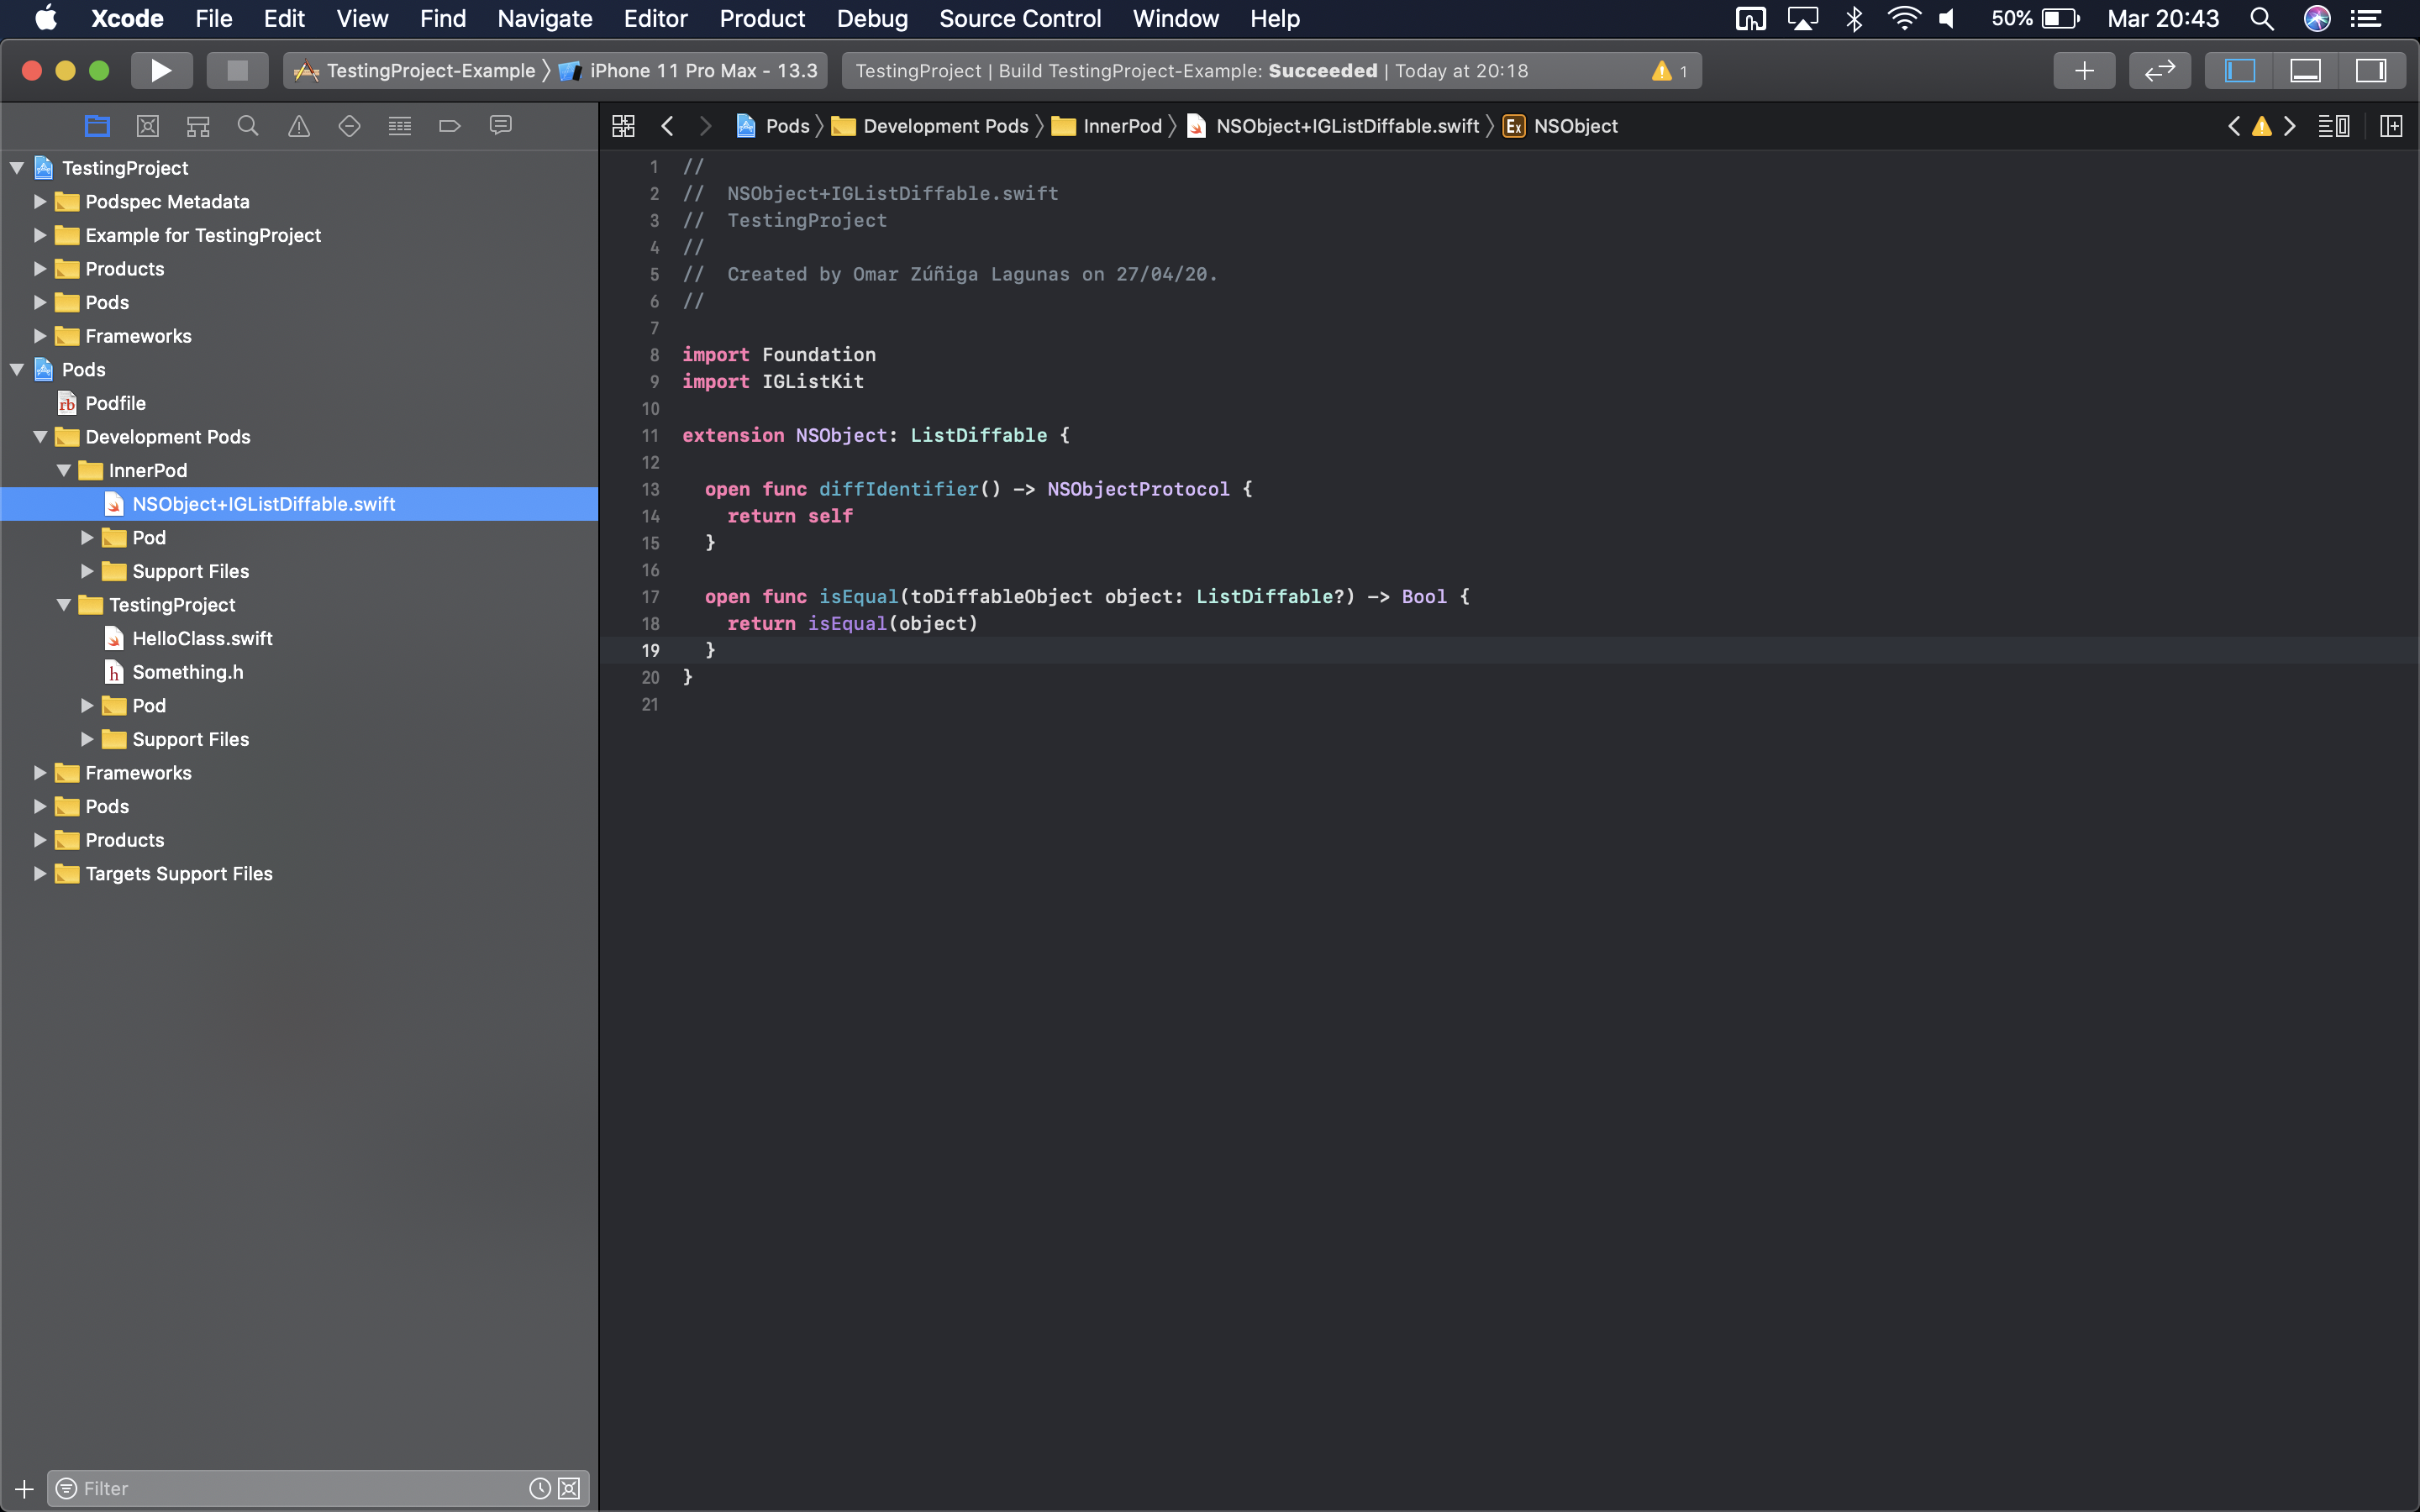Toggle the debug area panel
This screenshot has width=2420, height=1512.
[x=2305, y=71]
